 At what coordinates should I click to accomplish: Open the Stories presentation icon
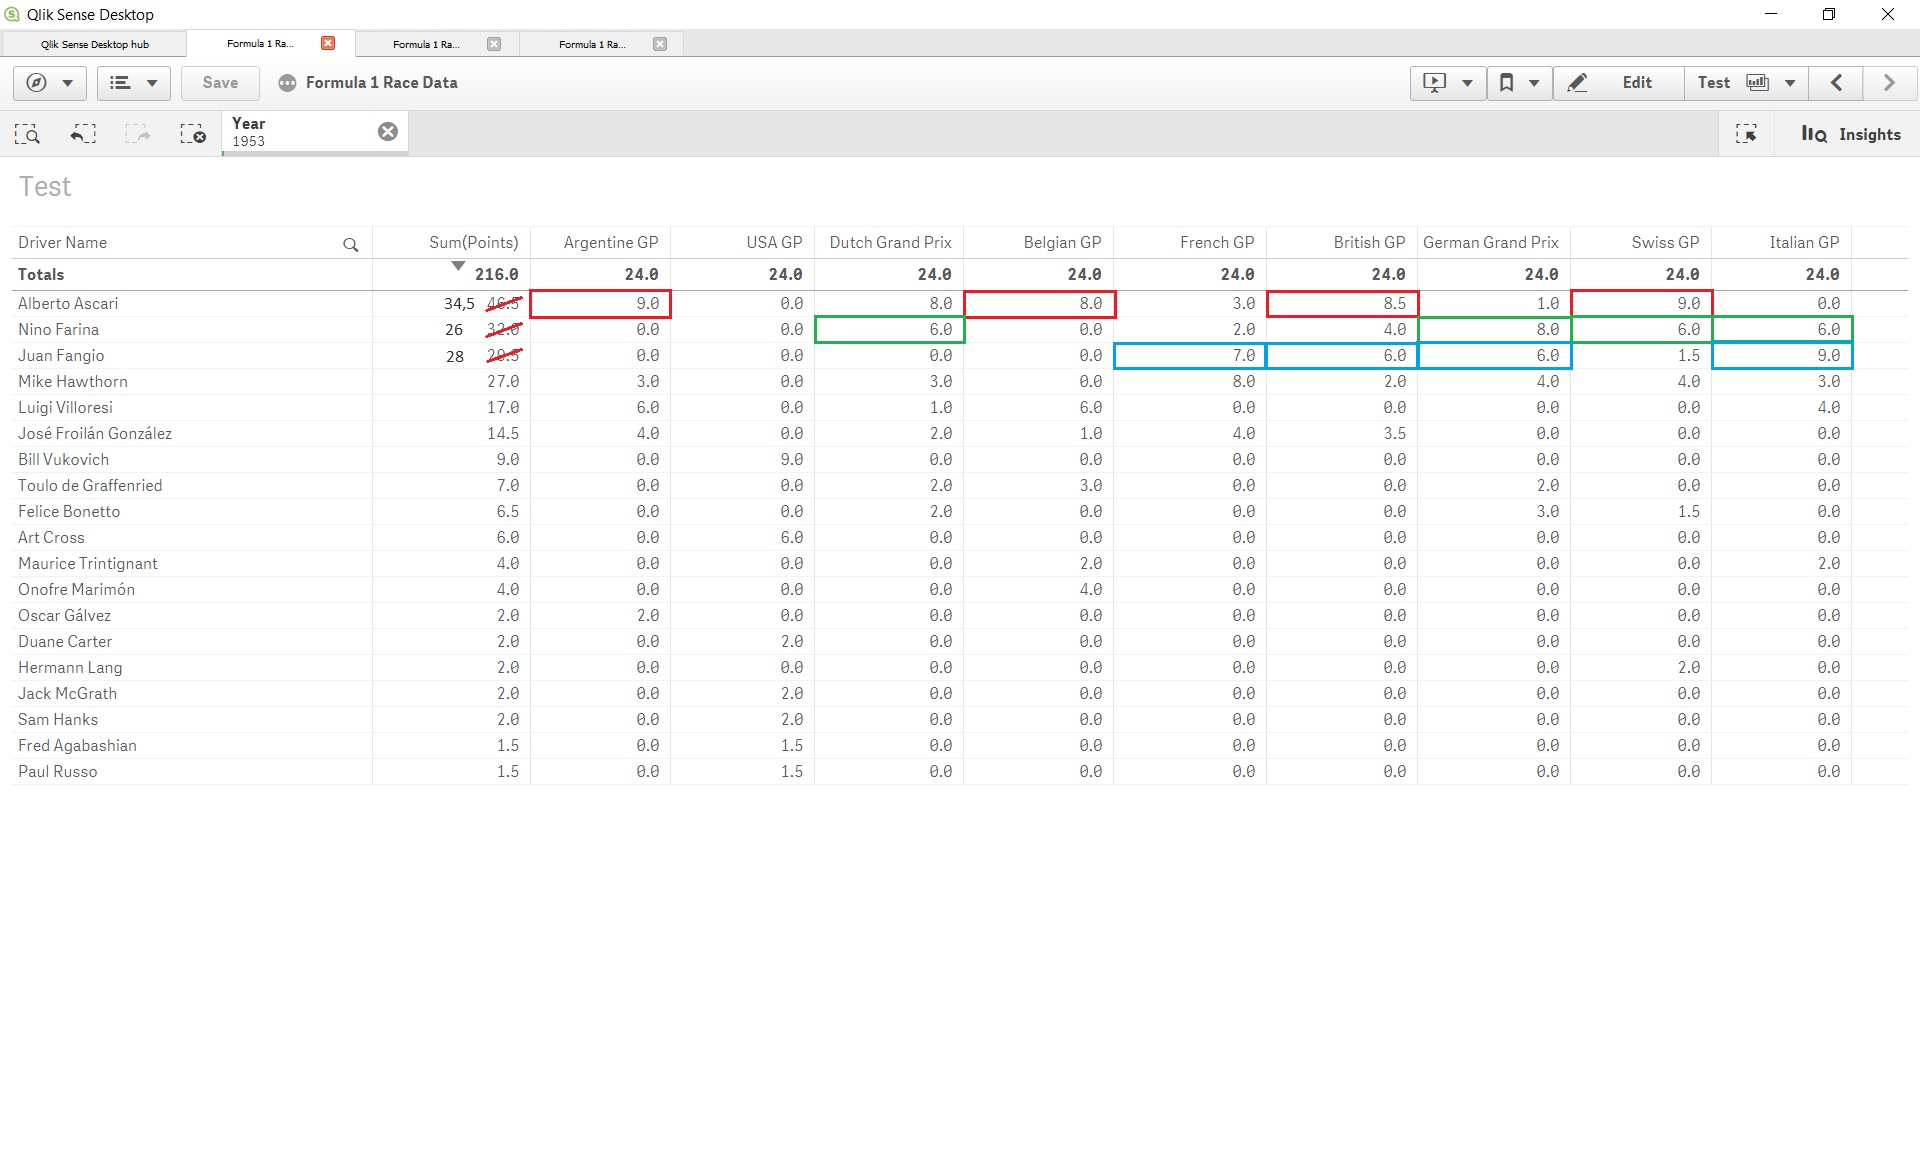[x=1434, y=83]
